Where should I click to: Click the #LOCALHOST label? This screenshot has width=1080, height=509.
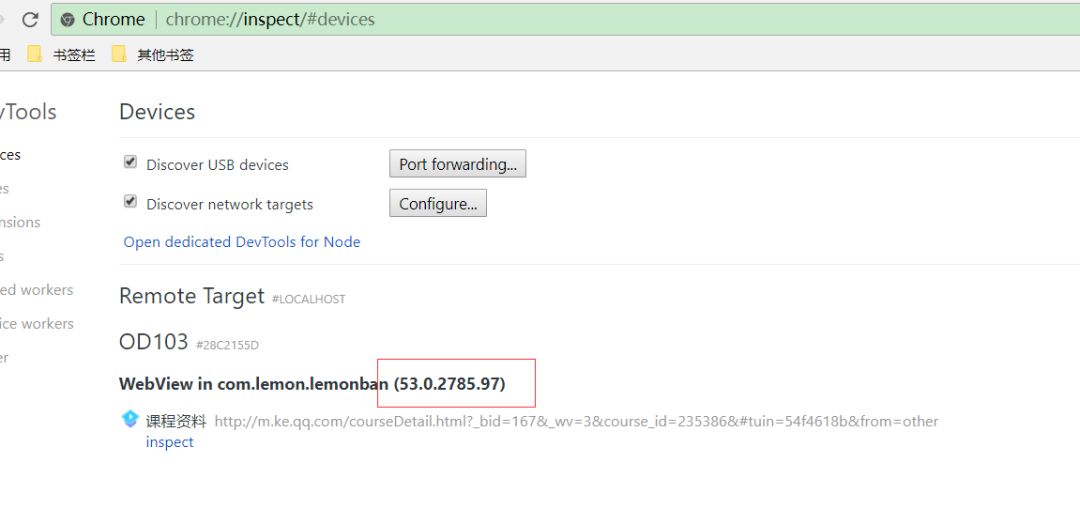[309, 300]
